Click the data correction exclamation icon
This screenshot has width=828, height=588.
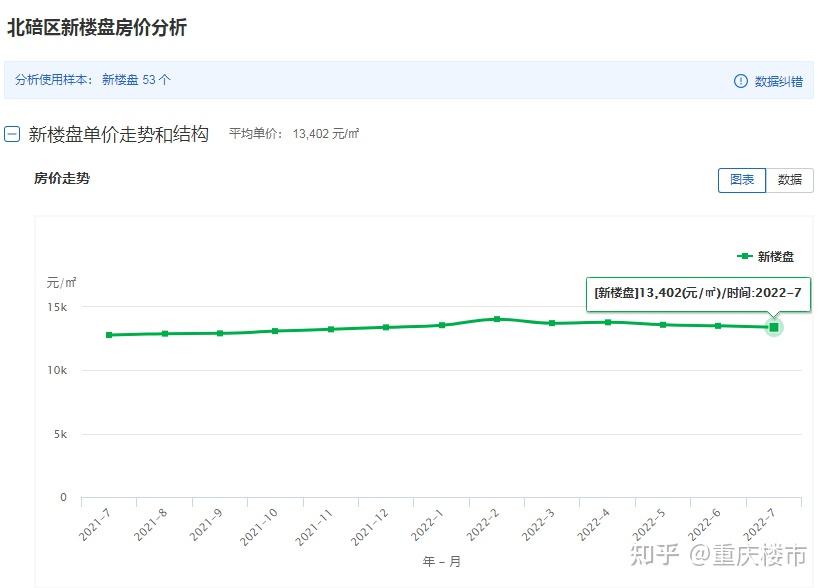[x=741, y=81]
